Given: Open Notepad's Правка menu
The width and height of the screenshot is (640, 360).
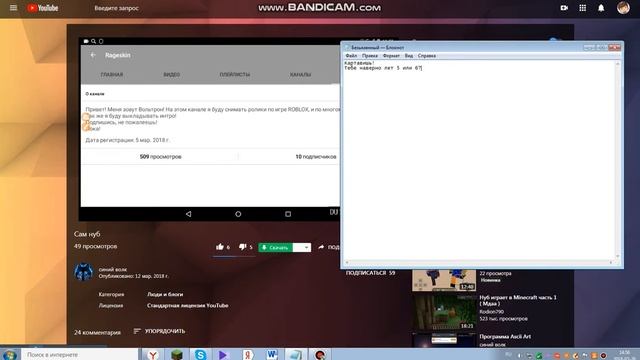Looking at the screenshot, I should coord(370,56).
